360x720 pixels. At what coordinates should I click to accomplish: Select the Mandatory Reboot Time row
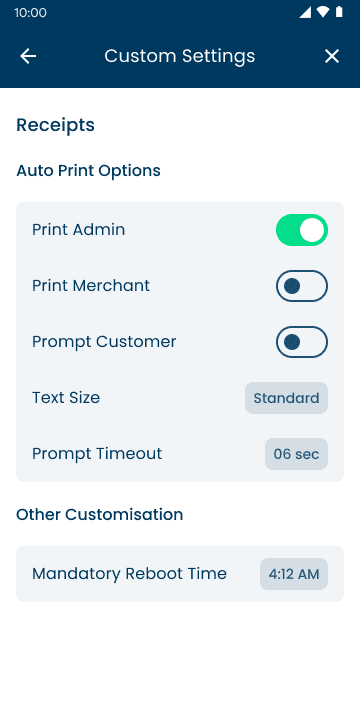point(180,574)
